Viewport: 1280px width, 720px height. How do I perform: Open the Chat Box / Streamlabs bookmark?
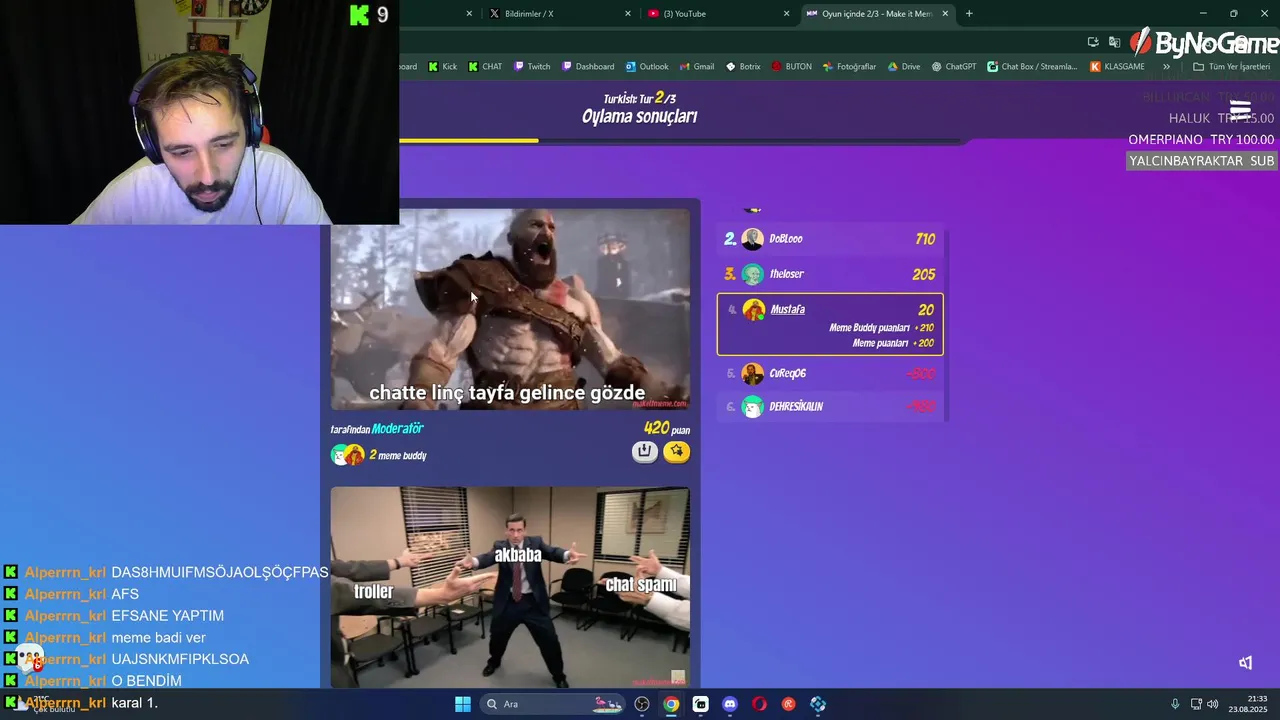1032,67
